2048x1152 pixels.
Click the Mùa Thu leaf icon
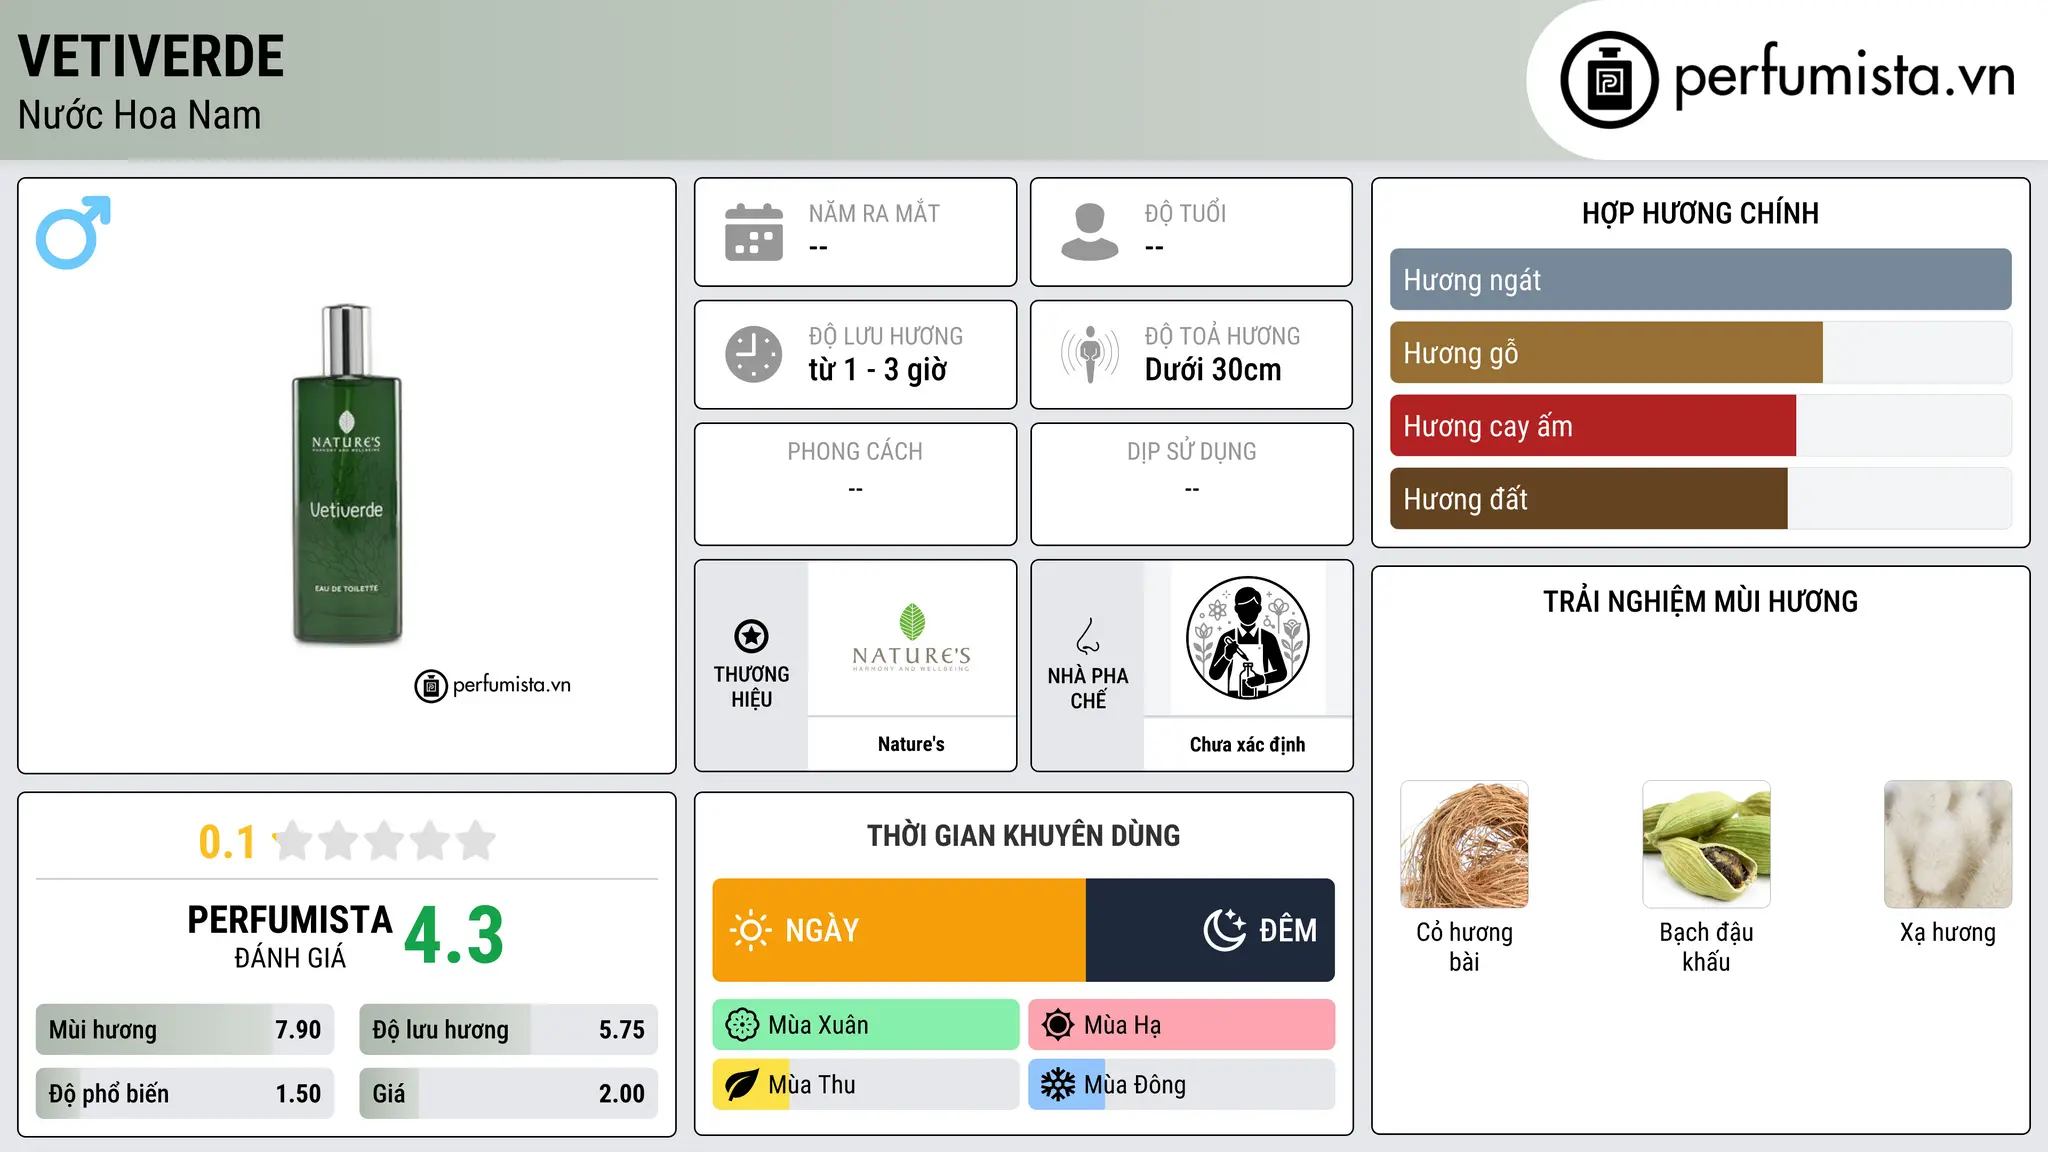click(x=742, y=1085)
